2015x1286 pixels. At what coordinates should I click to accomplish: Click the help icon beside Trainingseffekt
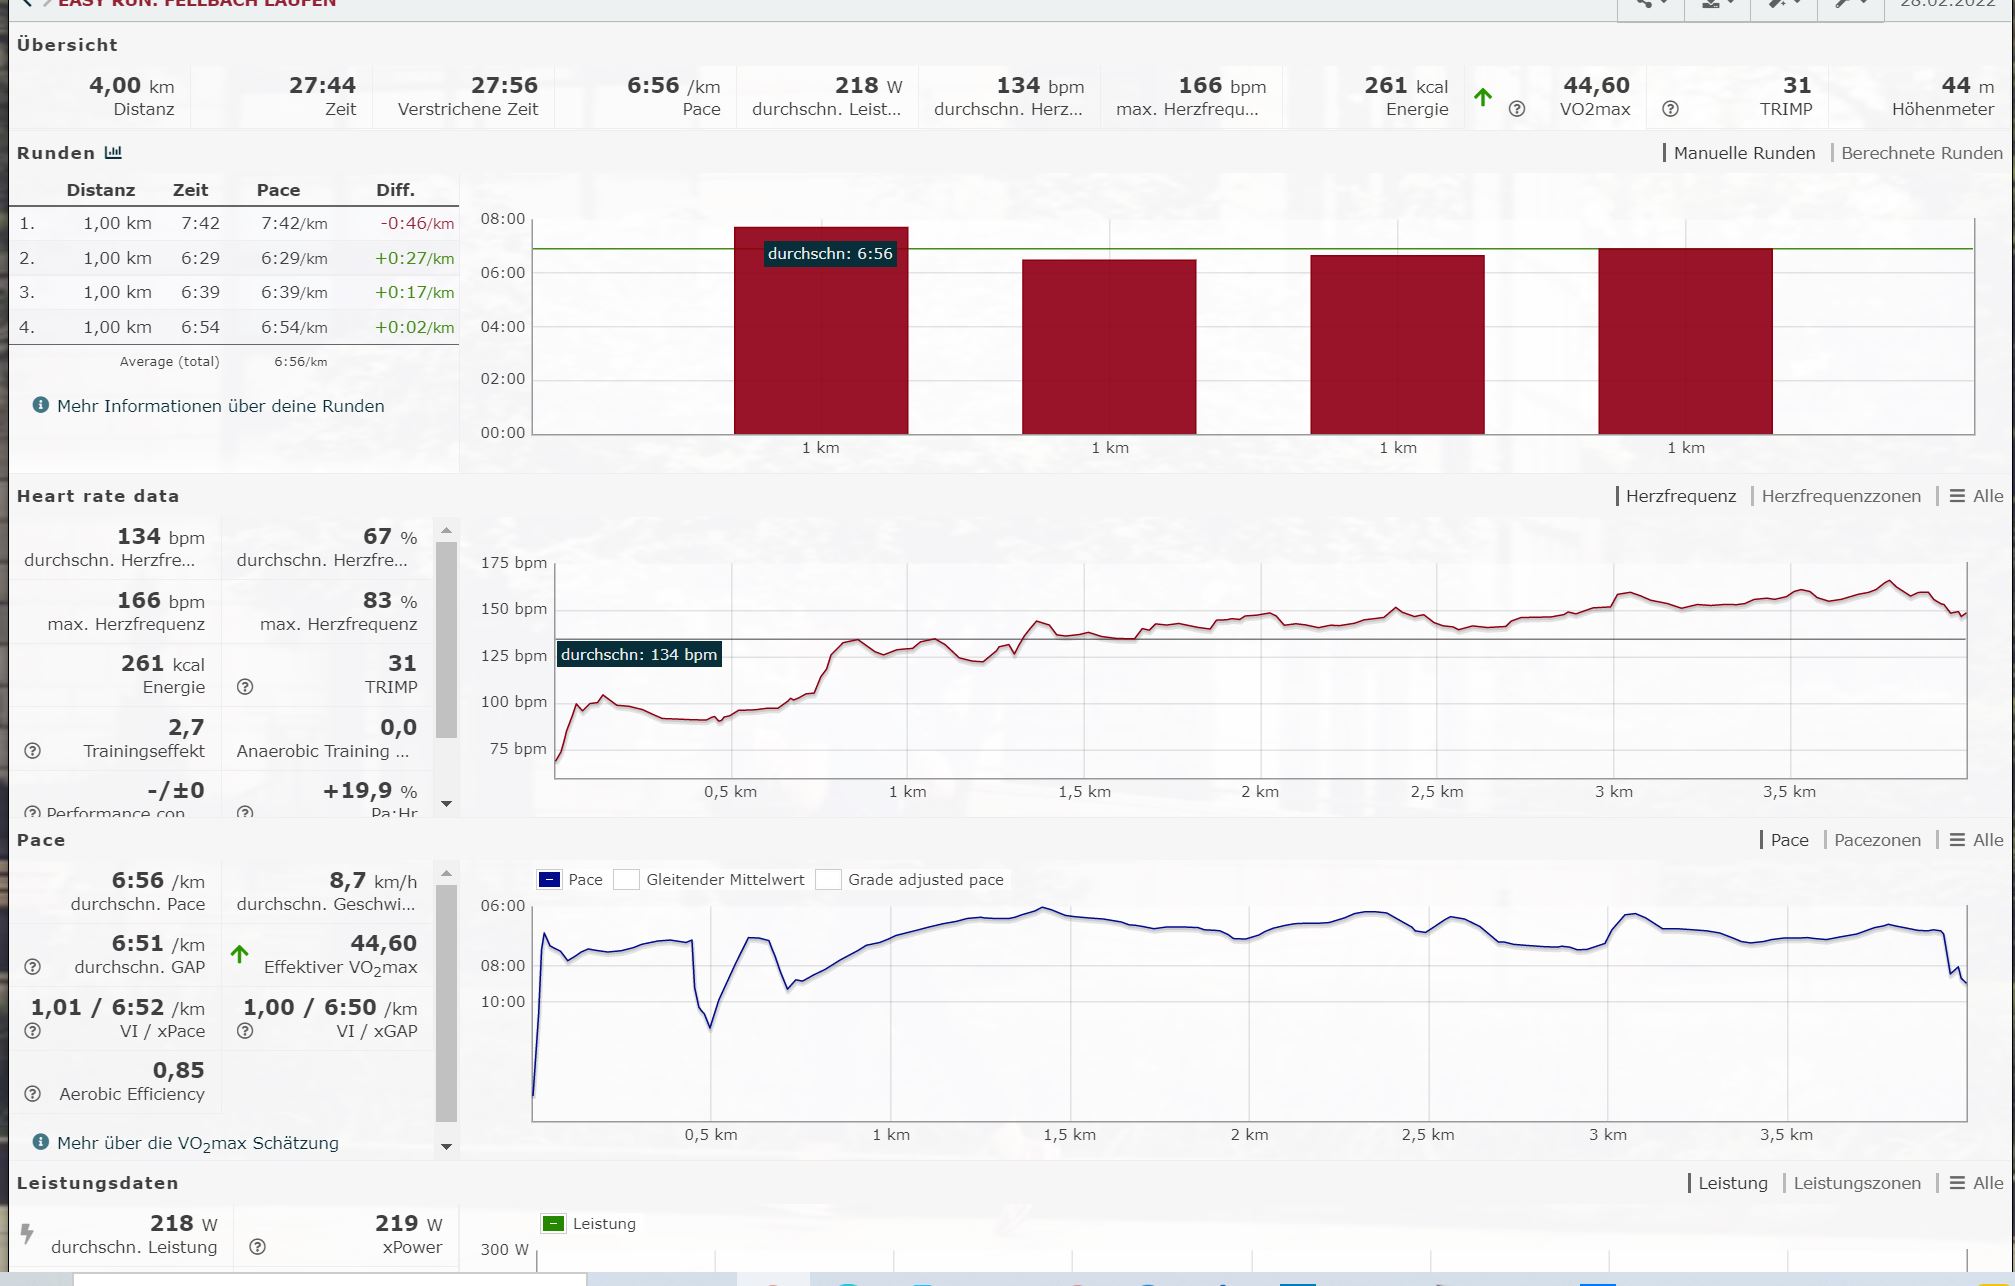[33, 751]
